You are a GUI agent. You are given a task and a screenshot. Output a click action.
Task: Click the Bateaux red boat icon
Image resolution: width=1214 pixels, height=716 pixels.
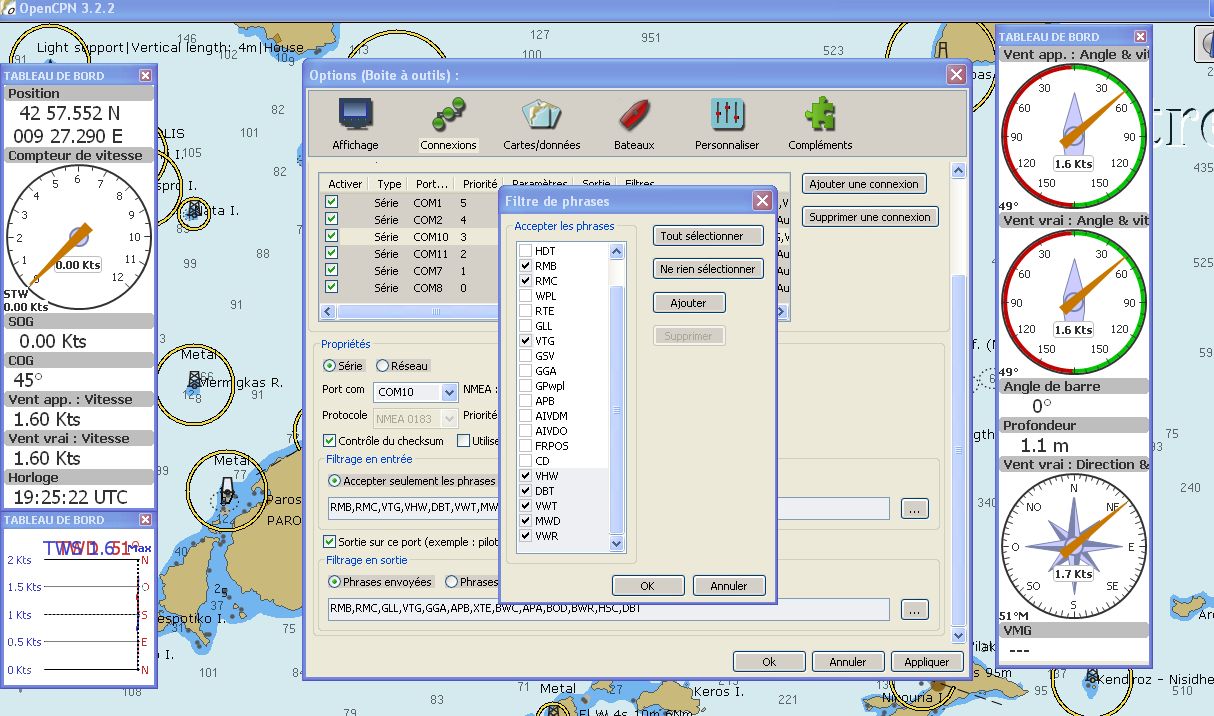click(634, 115)
